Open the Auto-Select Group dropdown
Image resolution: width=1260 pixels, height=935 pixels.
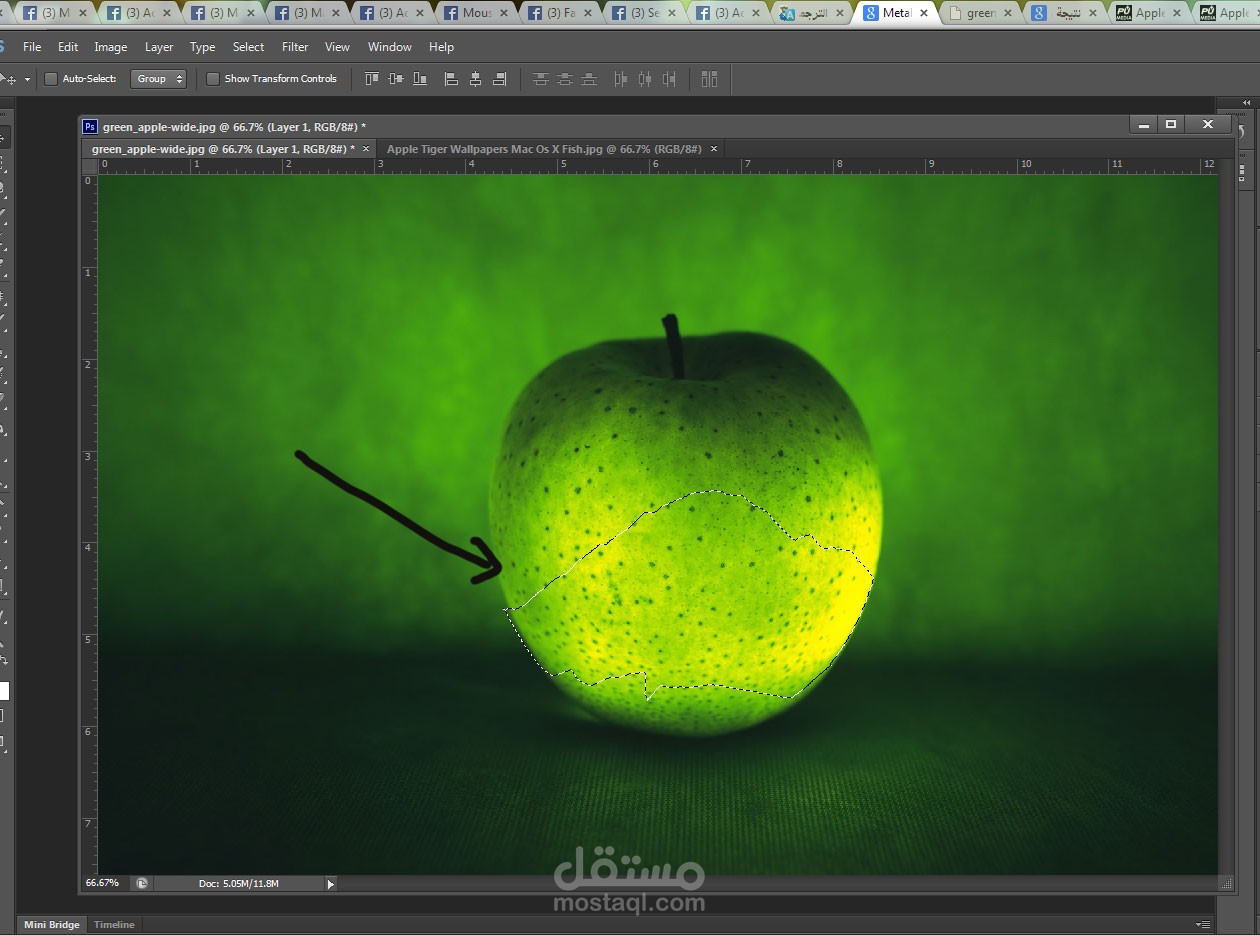158,79
